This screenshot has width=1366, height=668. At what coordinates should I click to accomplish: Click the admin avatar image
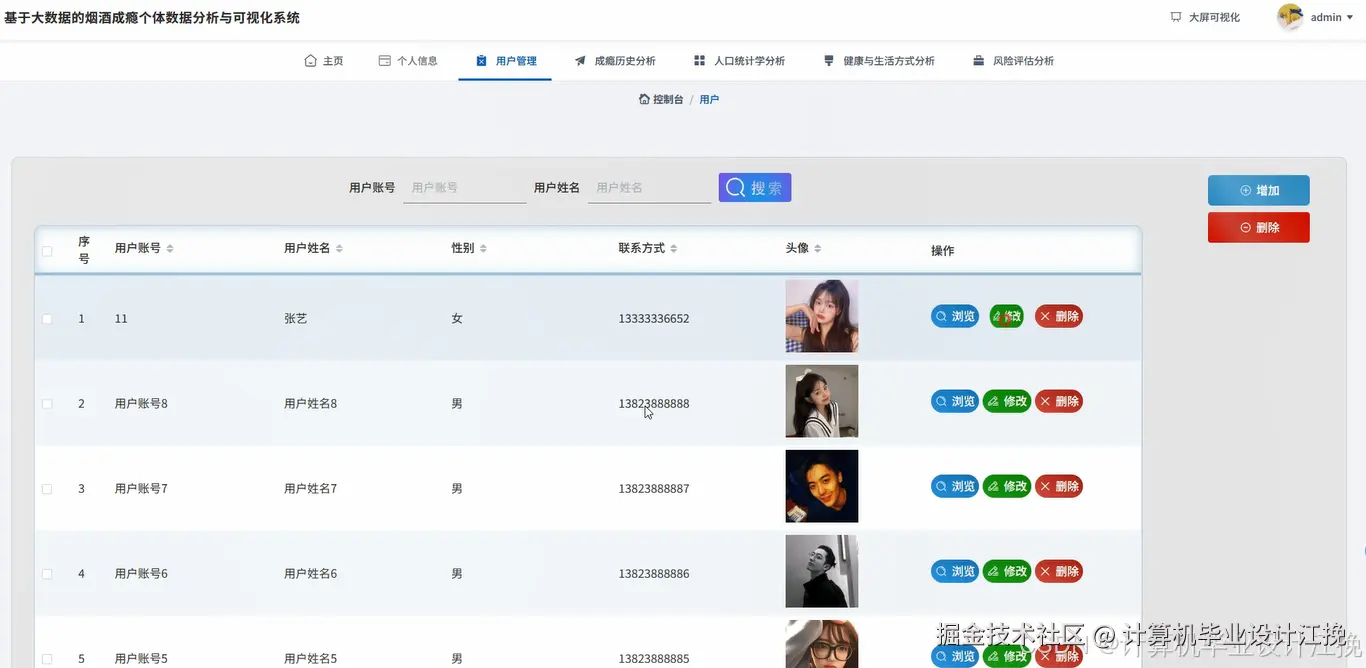[x=1290, y=17]
